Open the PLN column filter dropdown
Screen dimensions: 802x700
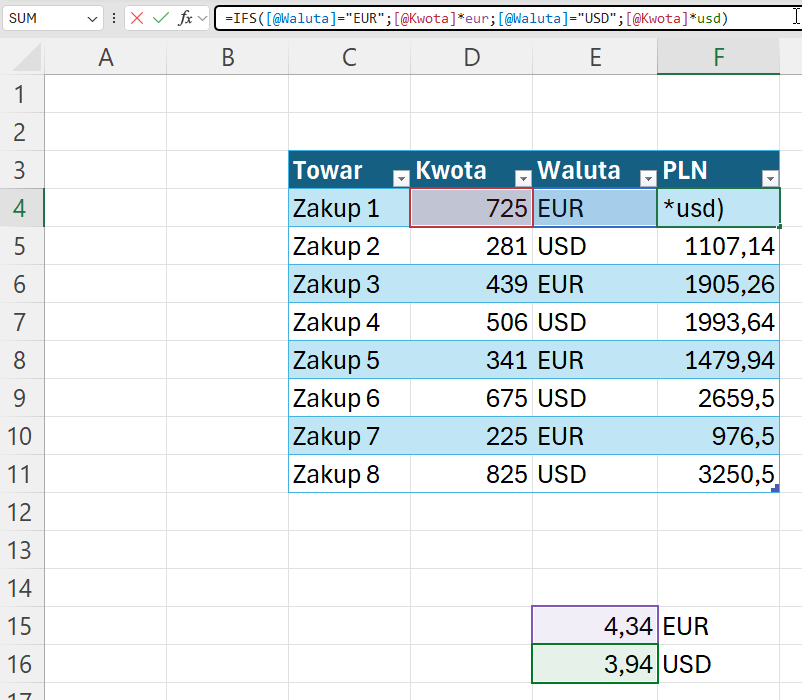coord(769,178)
